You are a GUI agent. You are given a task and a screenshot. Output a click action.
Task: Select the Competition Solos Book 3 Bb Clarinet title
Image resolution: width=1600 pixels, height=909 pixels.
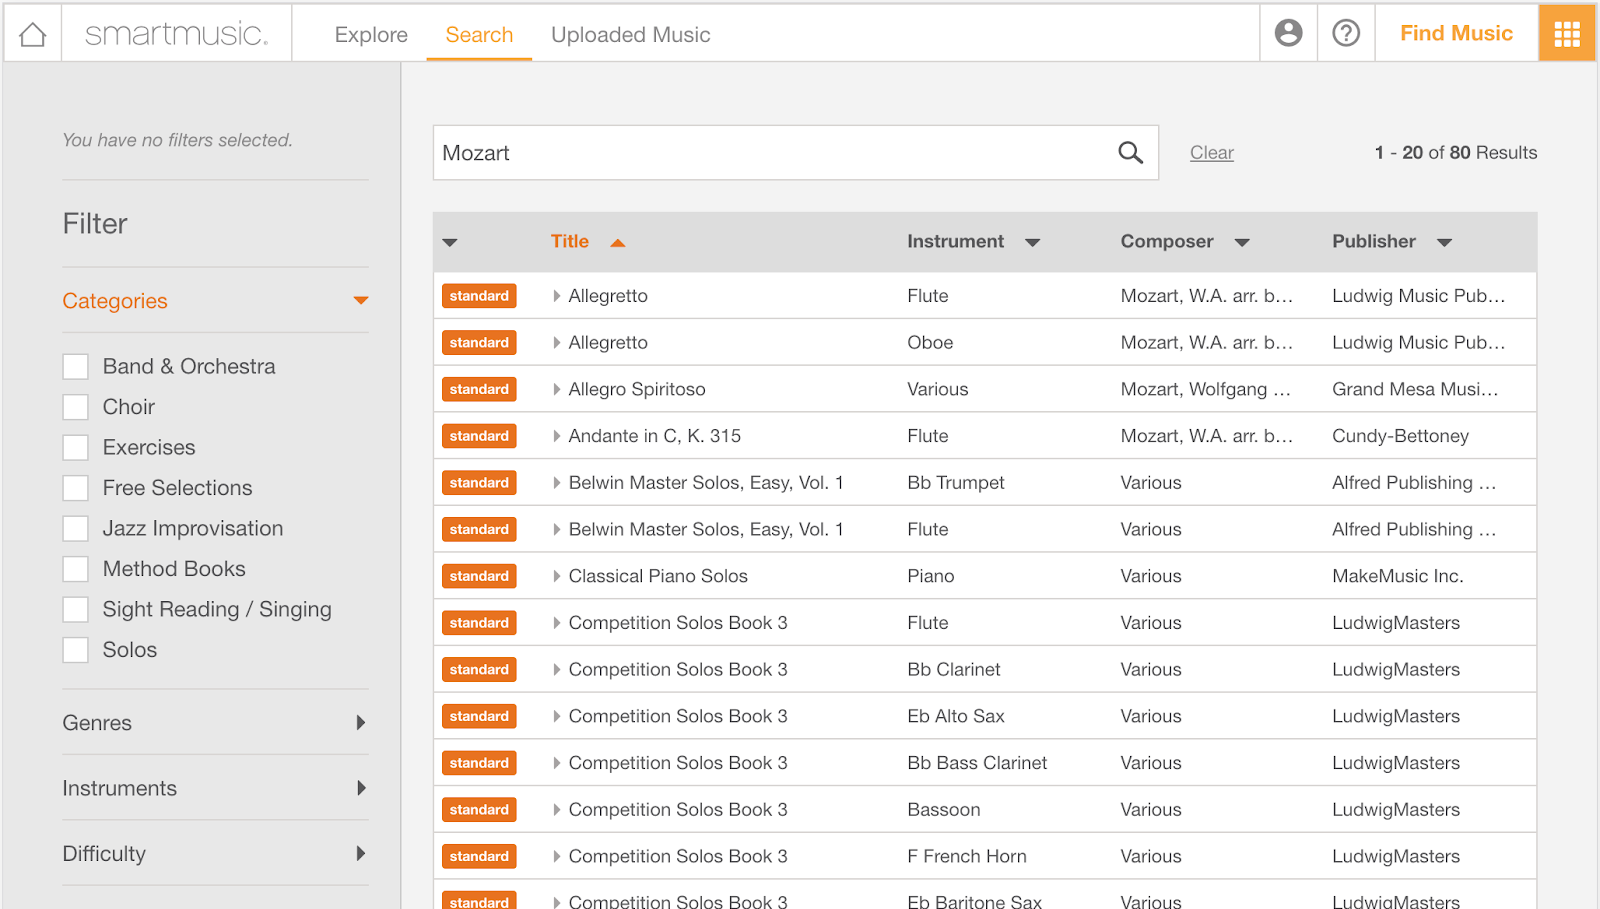tap(678, 669)
